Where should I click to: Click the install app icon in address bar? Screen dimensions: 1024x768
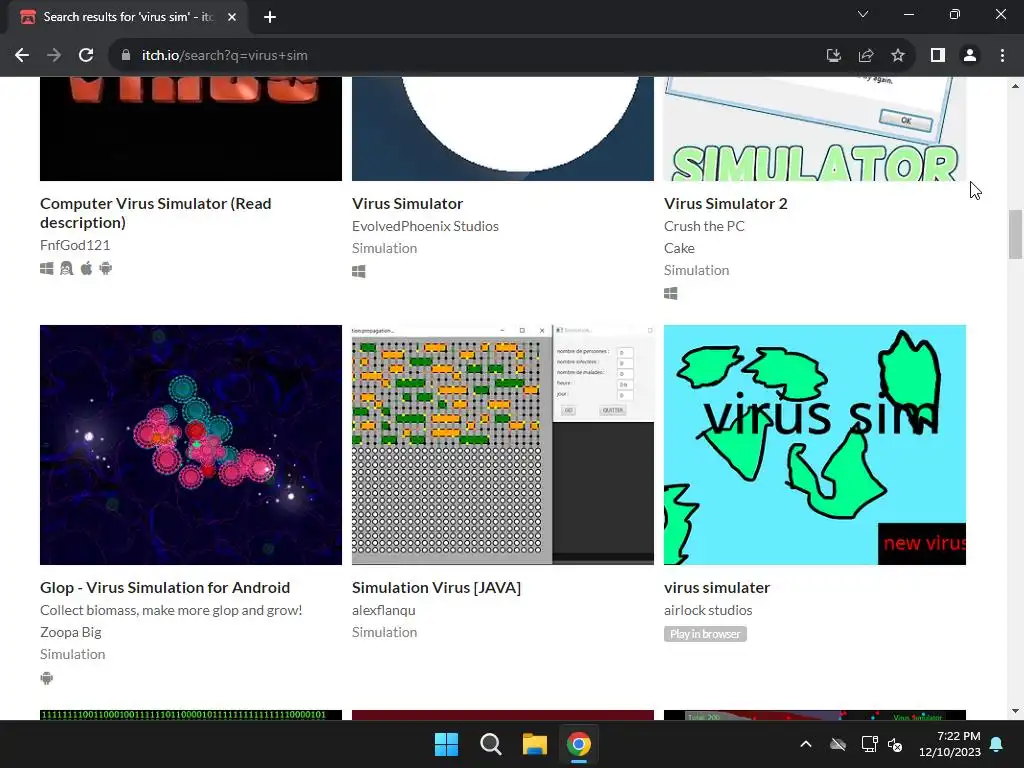834,56
